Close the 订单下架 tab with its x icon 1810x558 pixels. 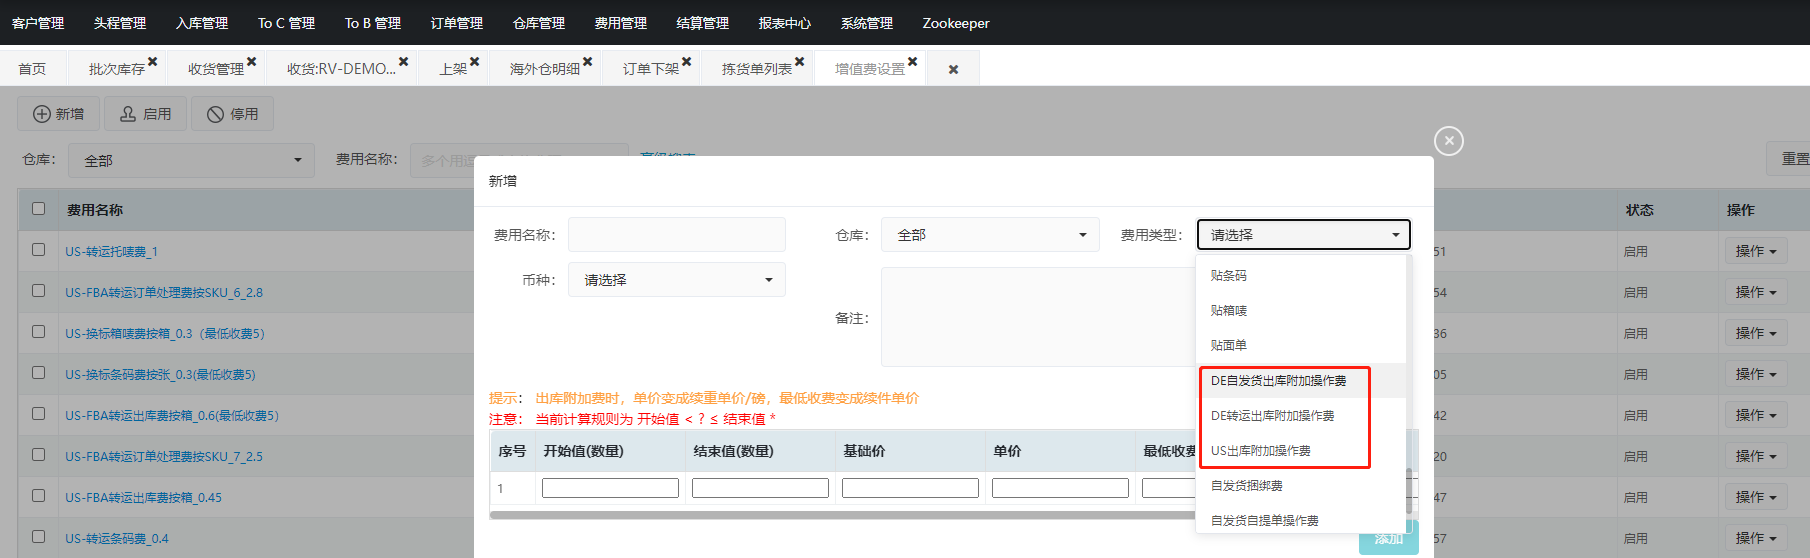tap(687, 62)
